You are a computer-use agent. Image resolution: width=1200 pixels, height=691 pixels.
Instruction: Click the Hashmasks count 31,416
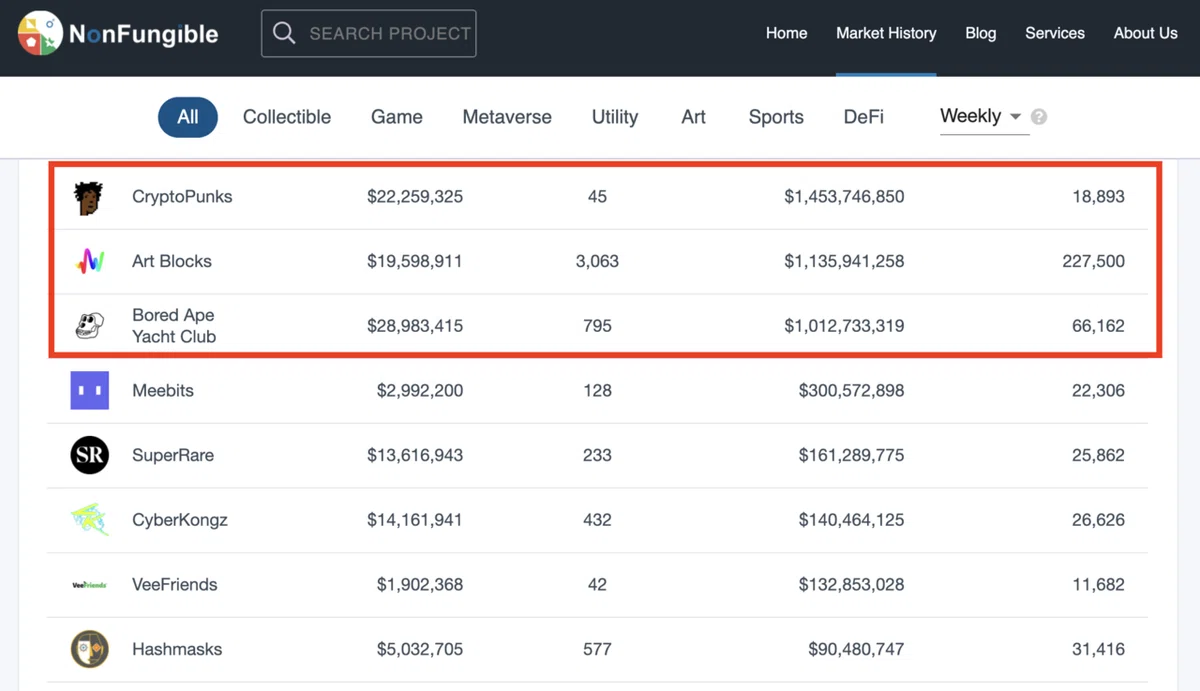pos(1098,649)
